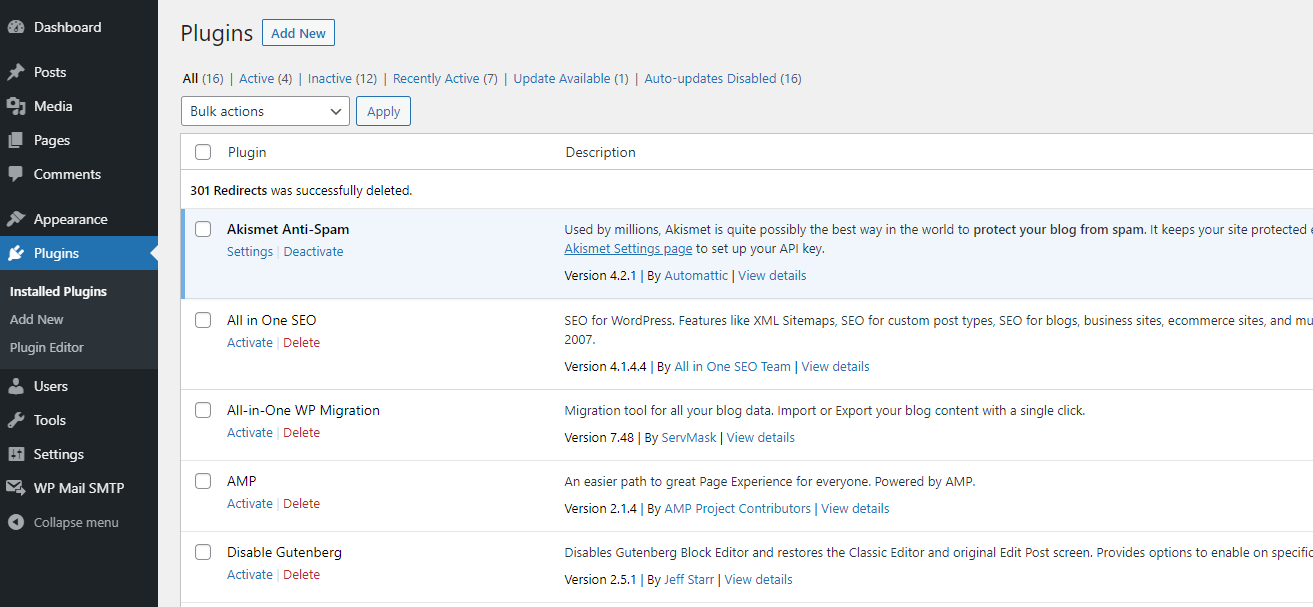Open AMP Project Contributors link

pyautogui.click(x=737, y=508)
